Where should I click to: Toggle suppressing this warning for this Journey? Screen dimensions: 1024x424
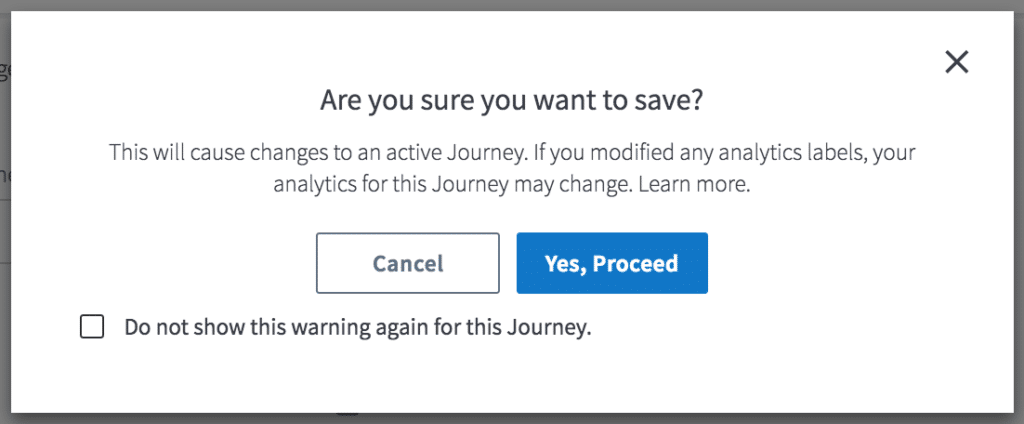[x=92, y=327]
